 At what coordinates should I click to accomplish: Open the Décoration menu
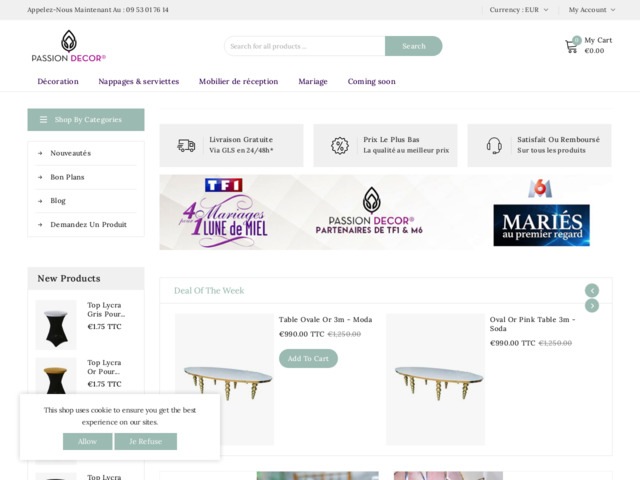coord(58,81)
